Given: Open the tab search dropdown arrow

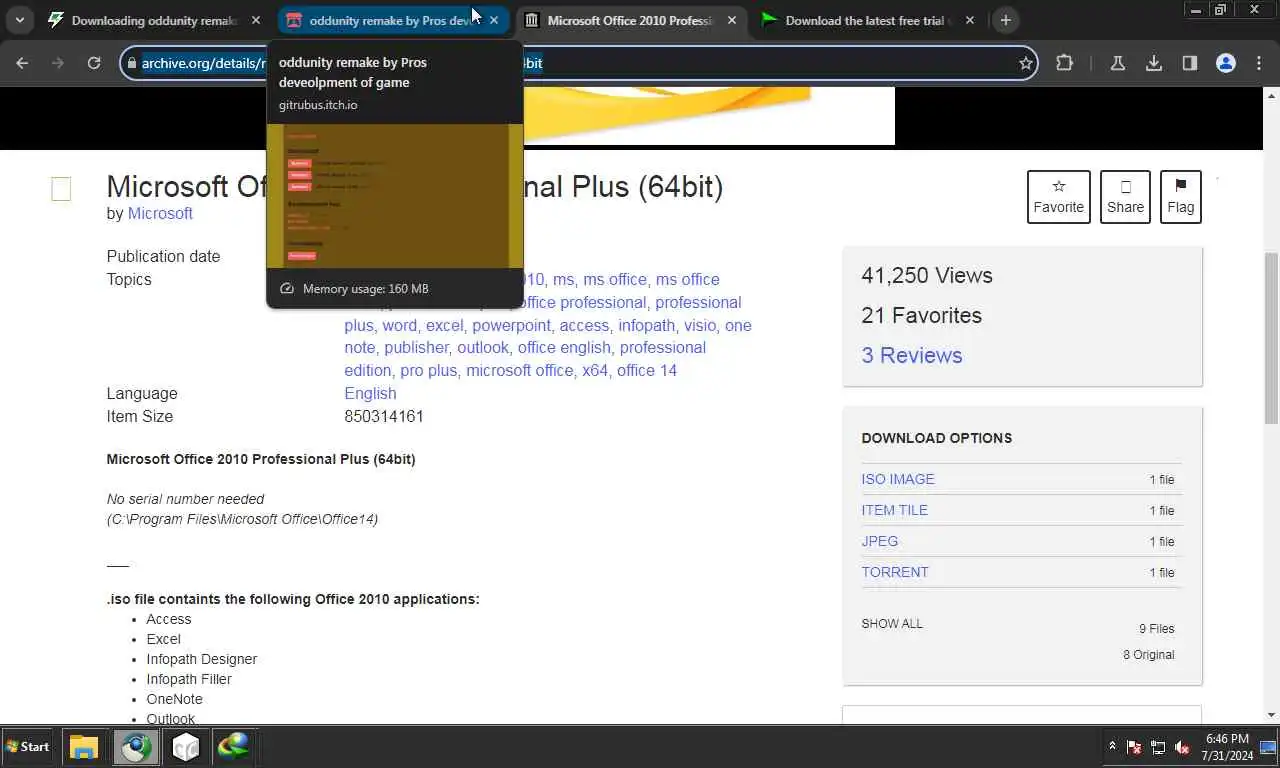Looking at the screenshot, I should tap(19, 20).
